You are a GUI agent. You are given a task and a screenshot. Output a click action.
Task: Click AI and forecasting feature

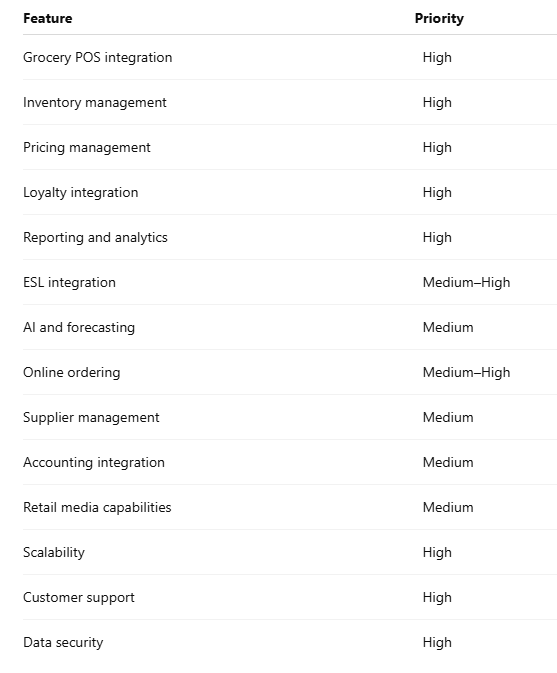pyautogui.click(x=79, y=327)
